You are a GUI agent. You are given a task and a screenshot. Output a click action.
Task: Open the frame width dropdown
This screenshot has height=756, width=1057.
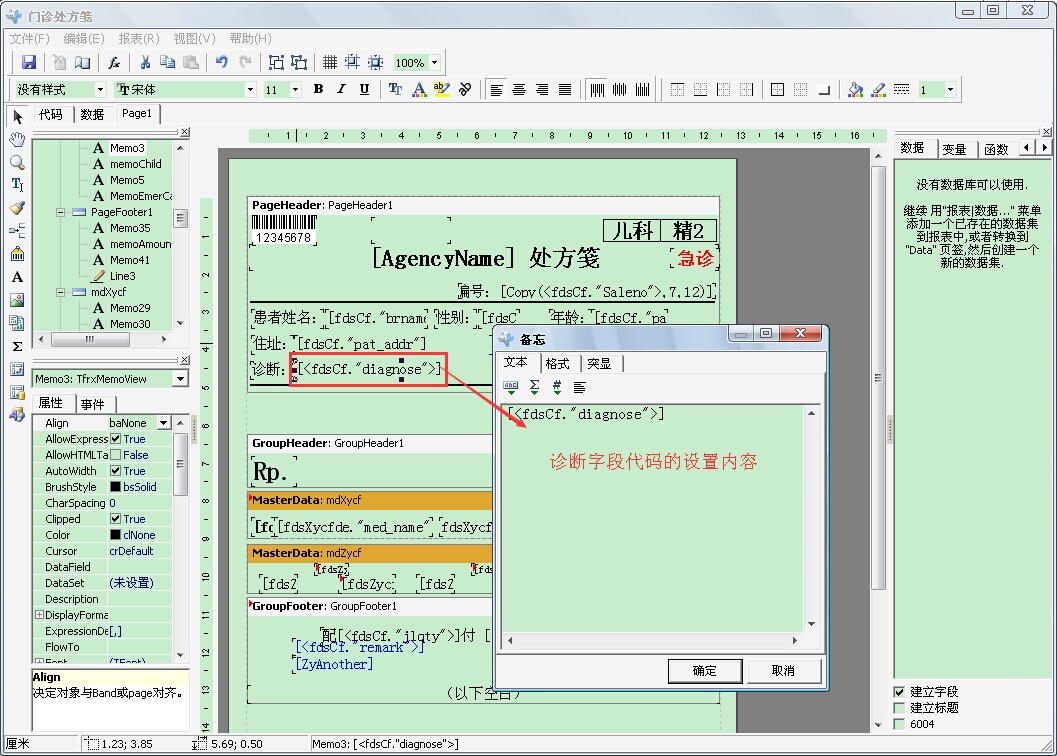pyautogui.click(x=950, y=89)
